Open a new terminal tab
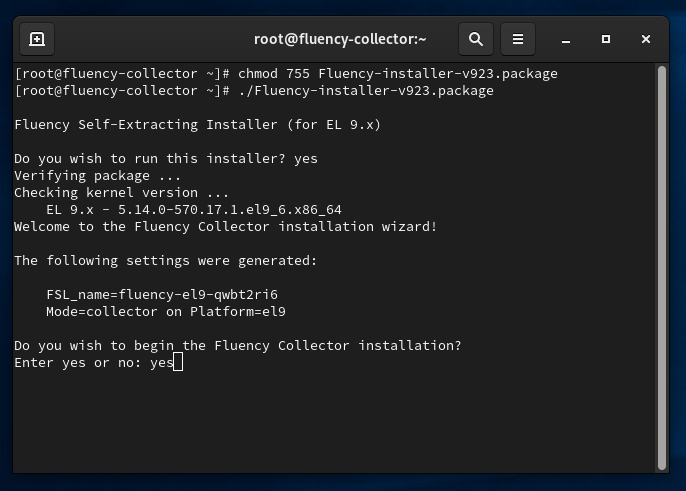686x491 pixels. (37, 39)
